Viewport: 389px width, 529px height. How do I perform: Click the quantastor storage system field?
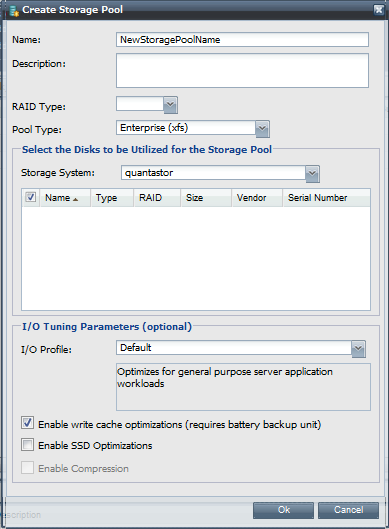[x=213, y=173]
